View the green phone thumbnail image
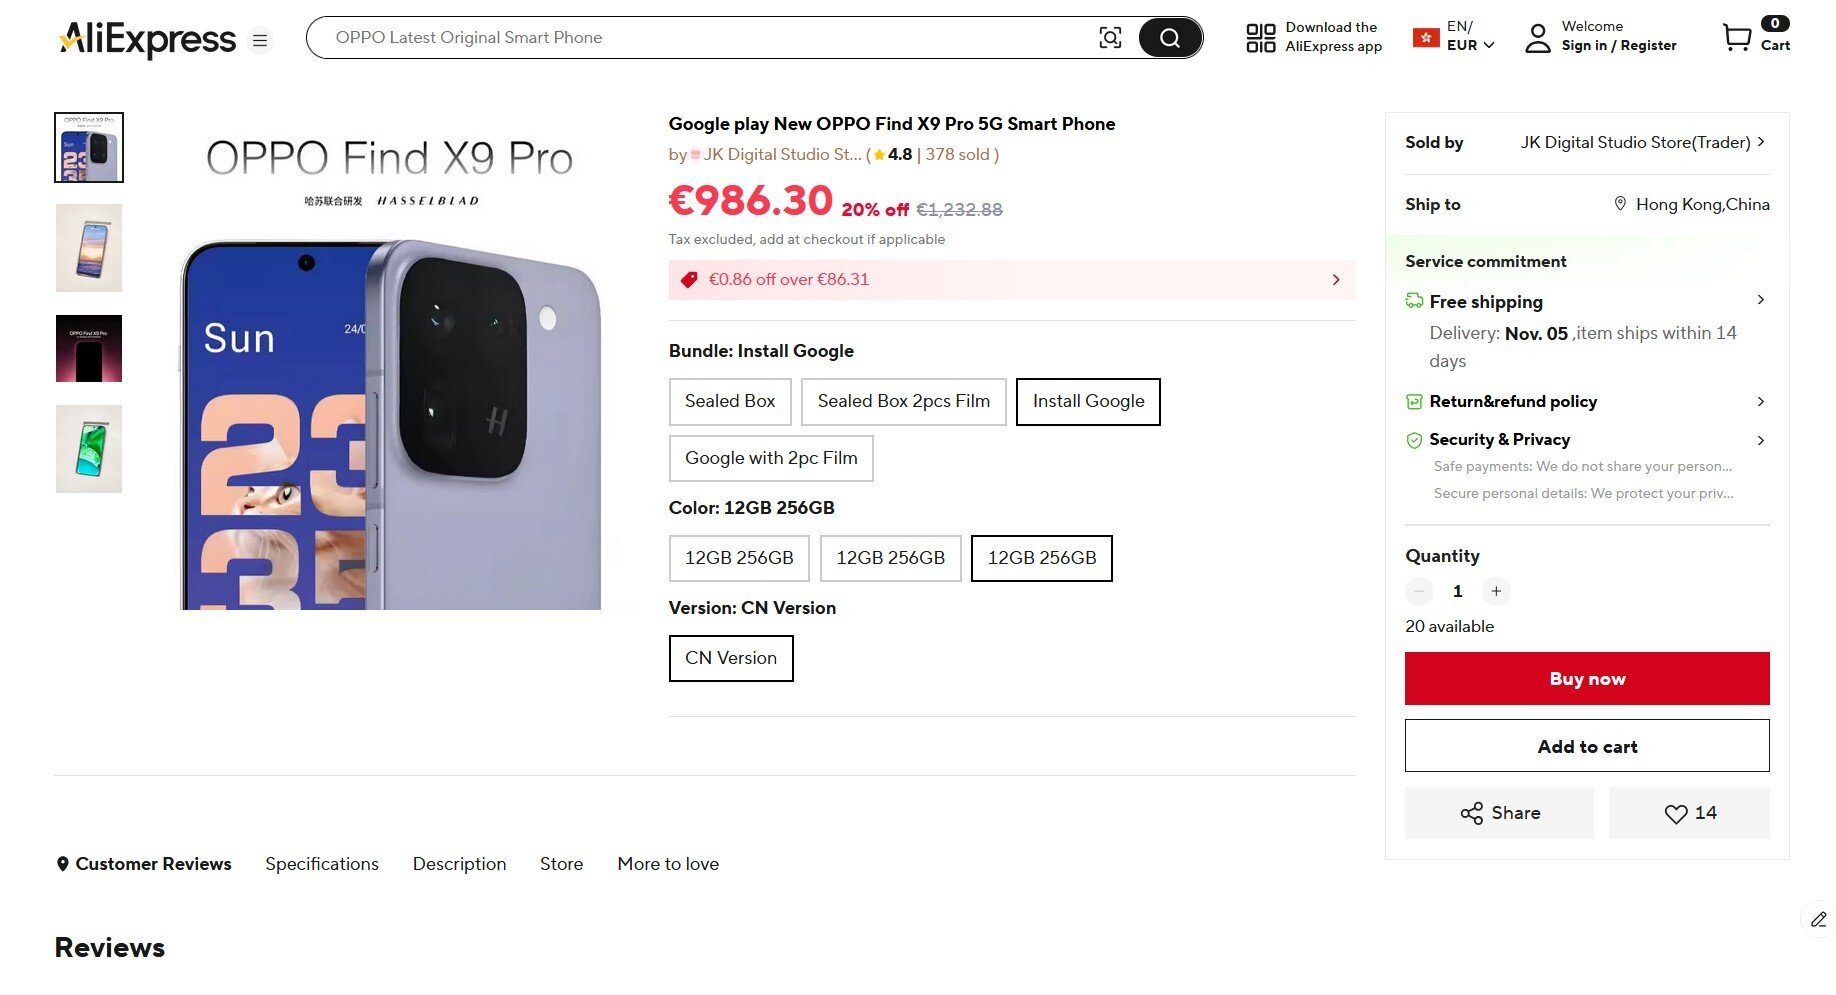This screenshot has height=995, width=1836. (89, 449)
